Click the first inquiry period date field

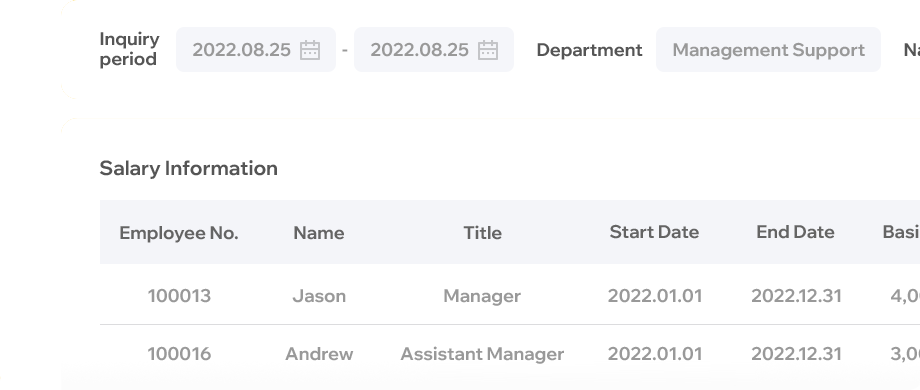pyautogui.click(x=256, y=49)
